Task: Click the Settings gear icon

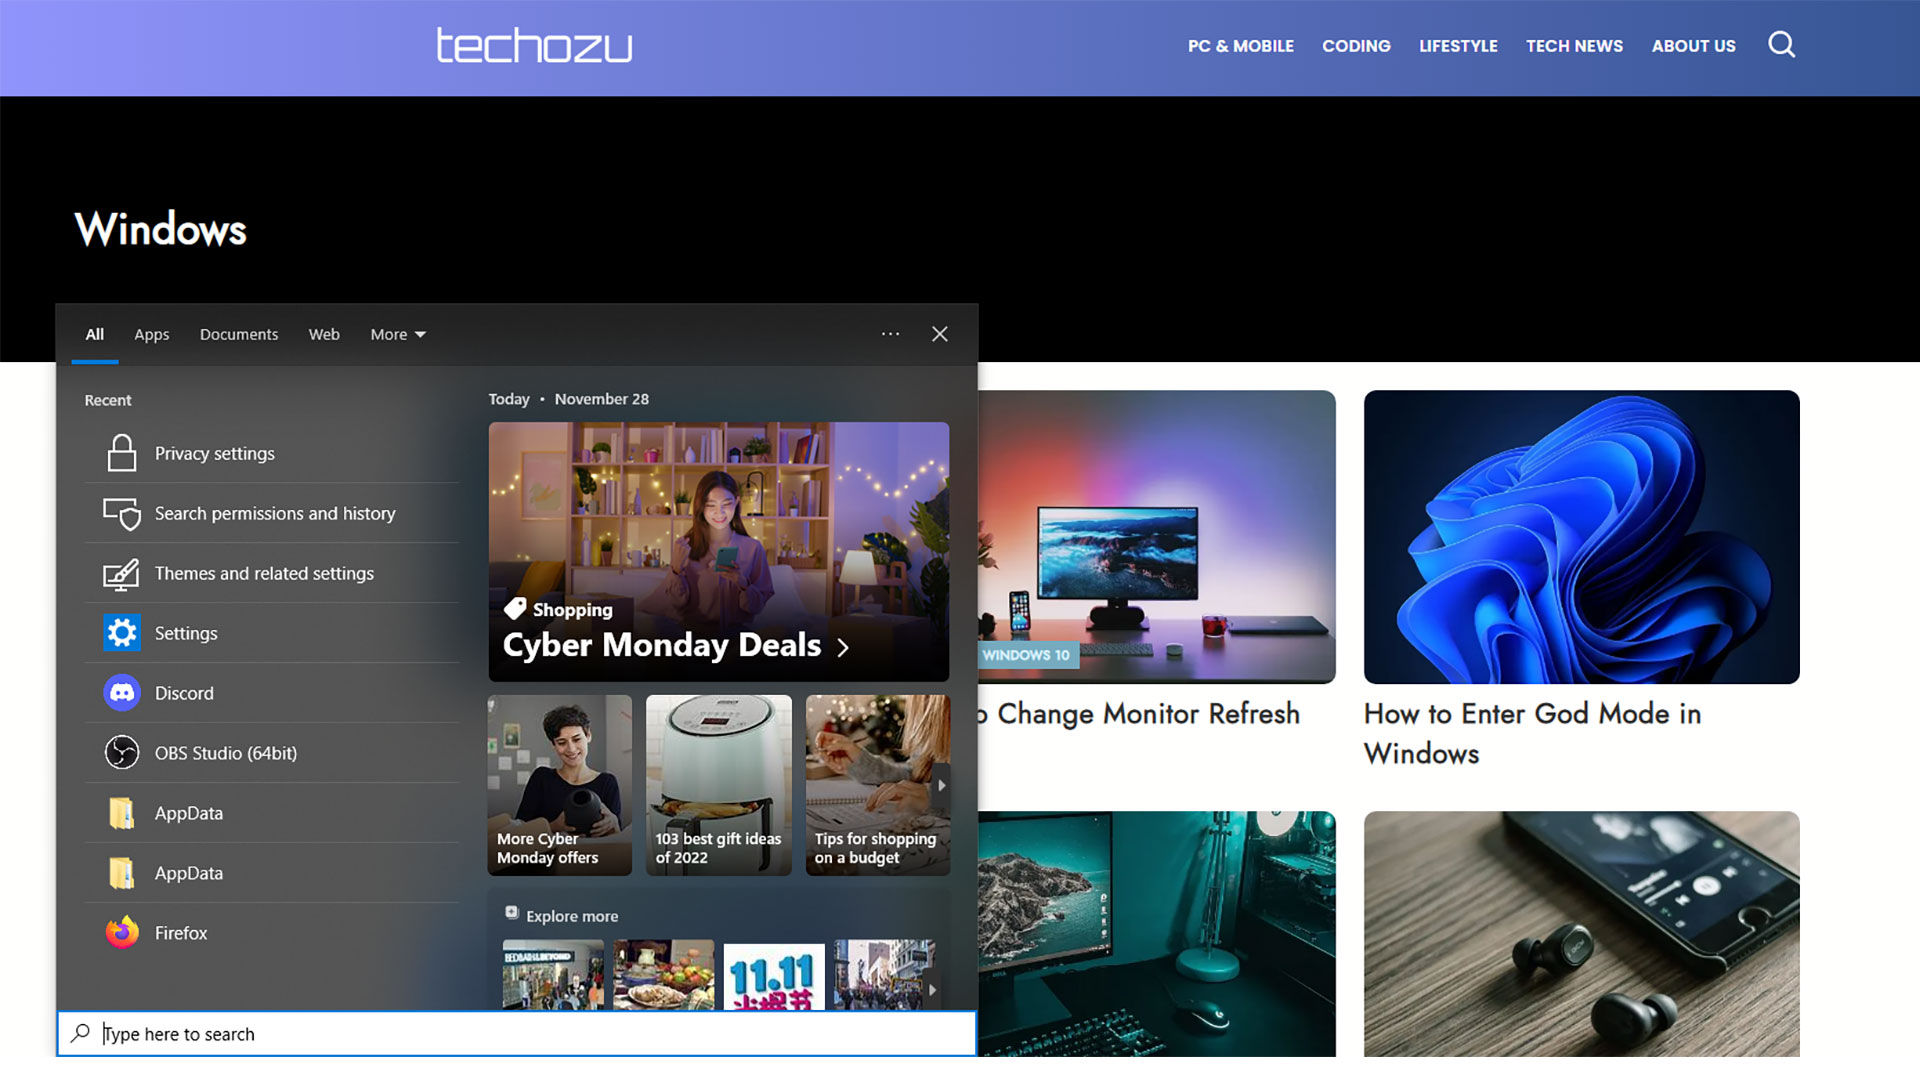Action: (x=121, y=633)
